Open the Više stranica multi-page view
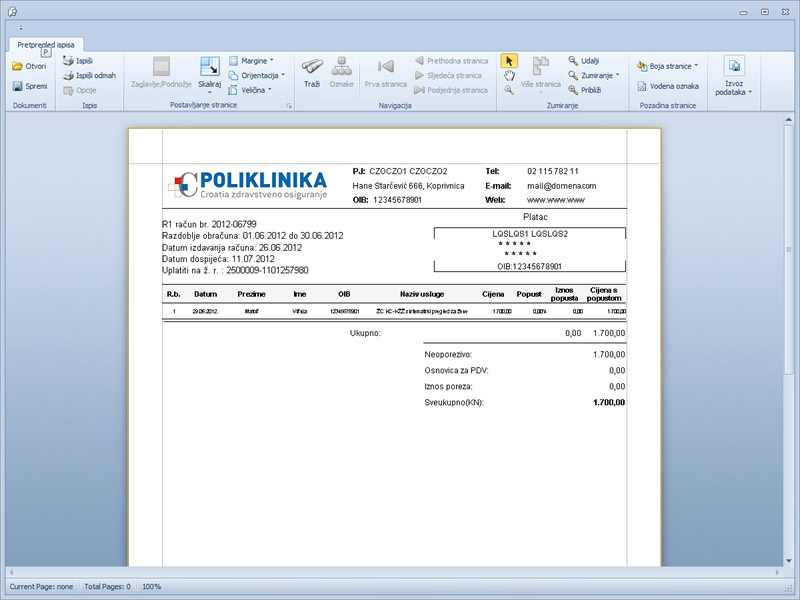 (541, 75)
